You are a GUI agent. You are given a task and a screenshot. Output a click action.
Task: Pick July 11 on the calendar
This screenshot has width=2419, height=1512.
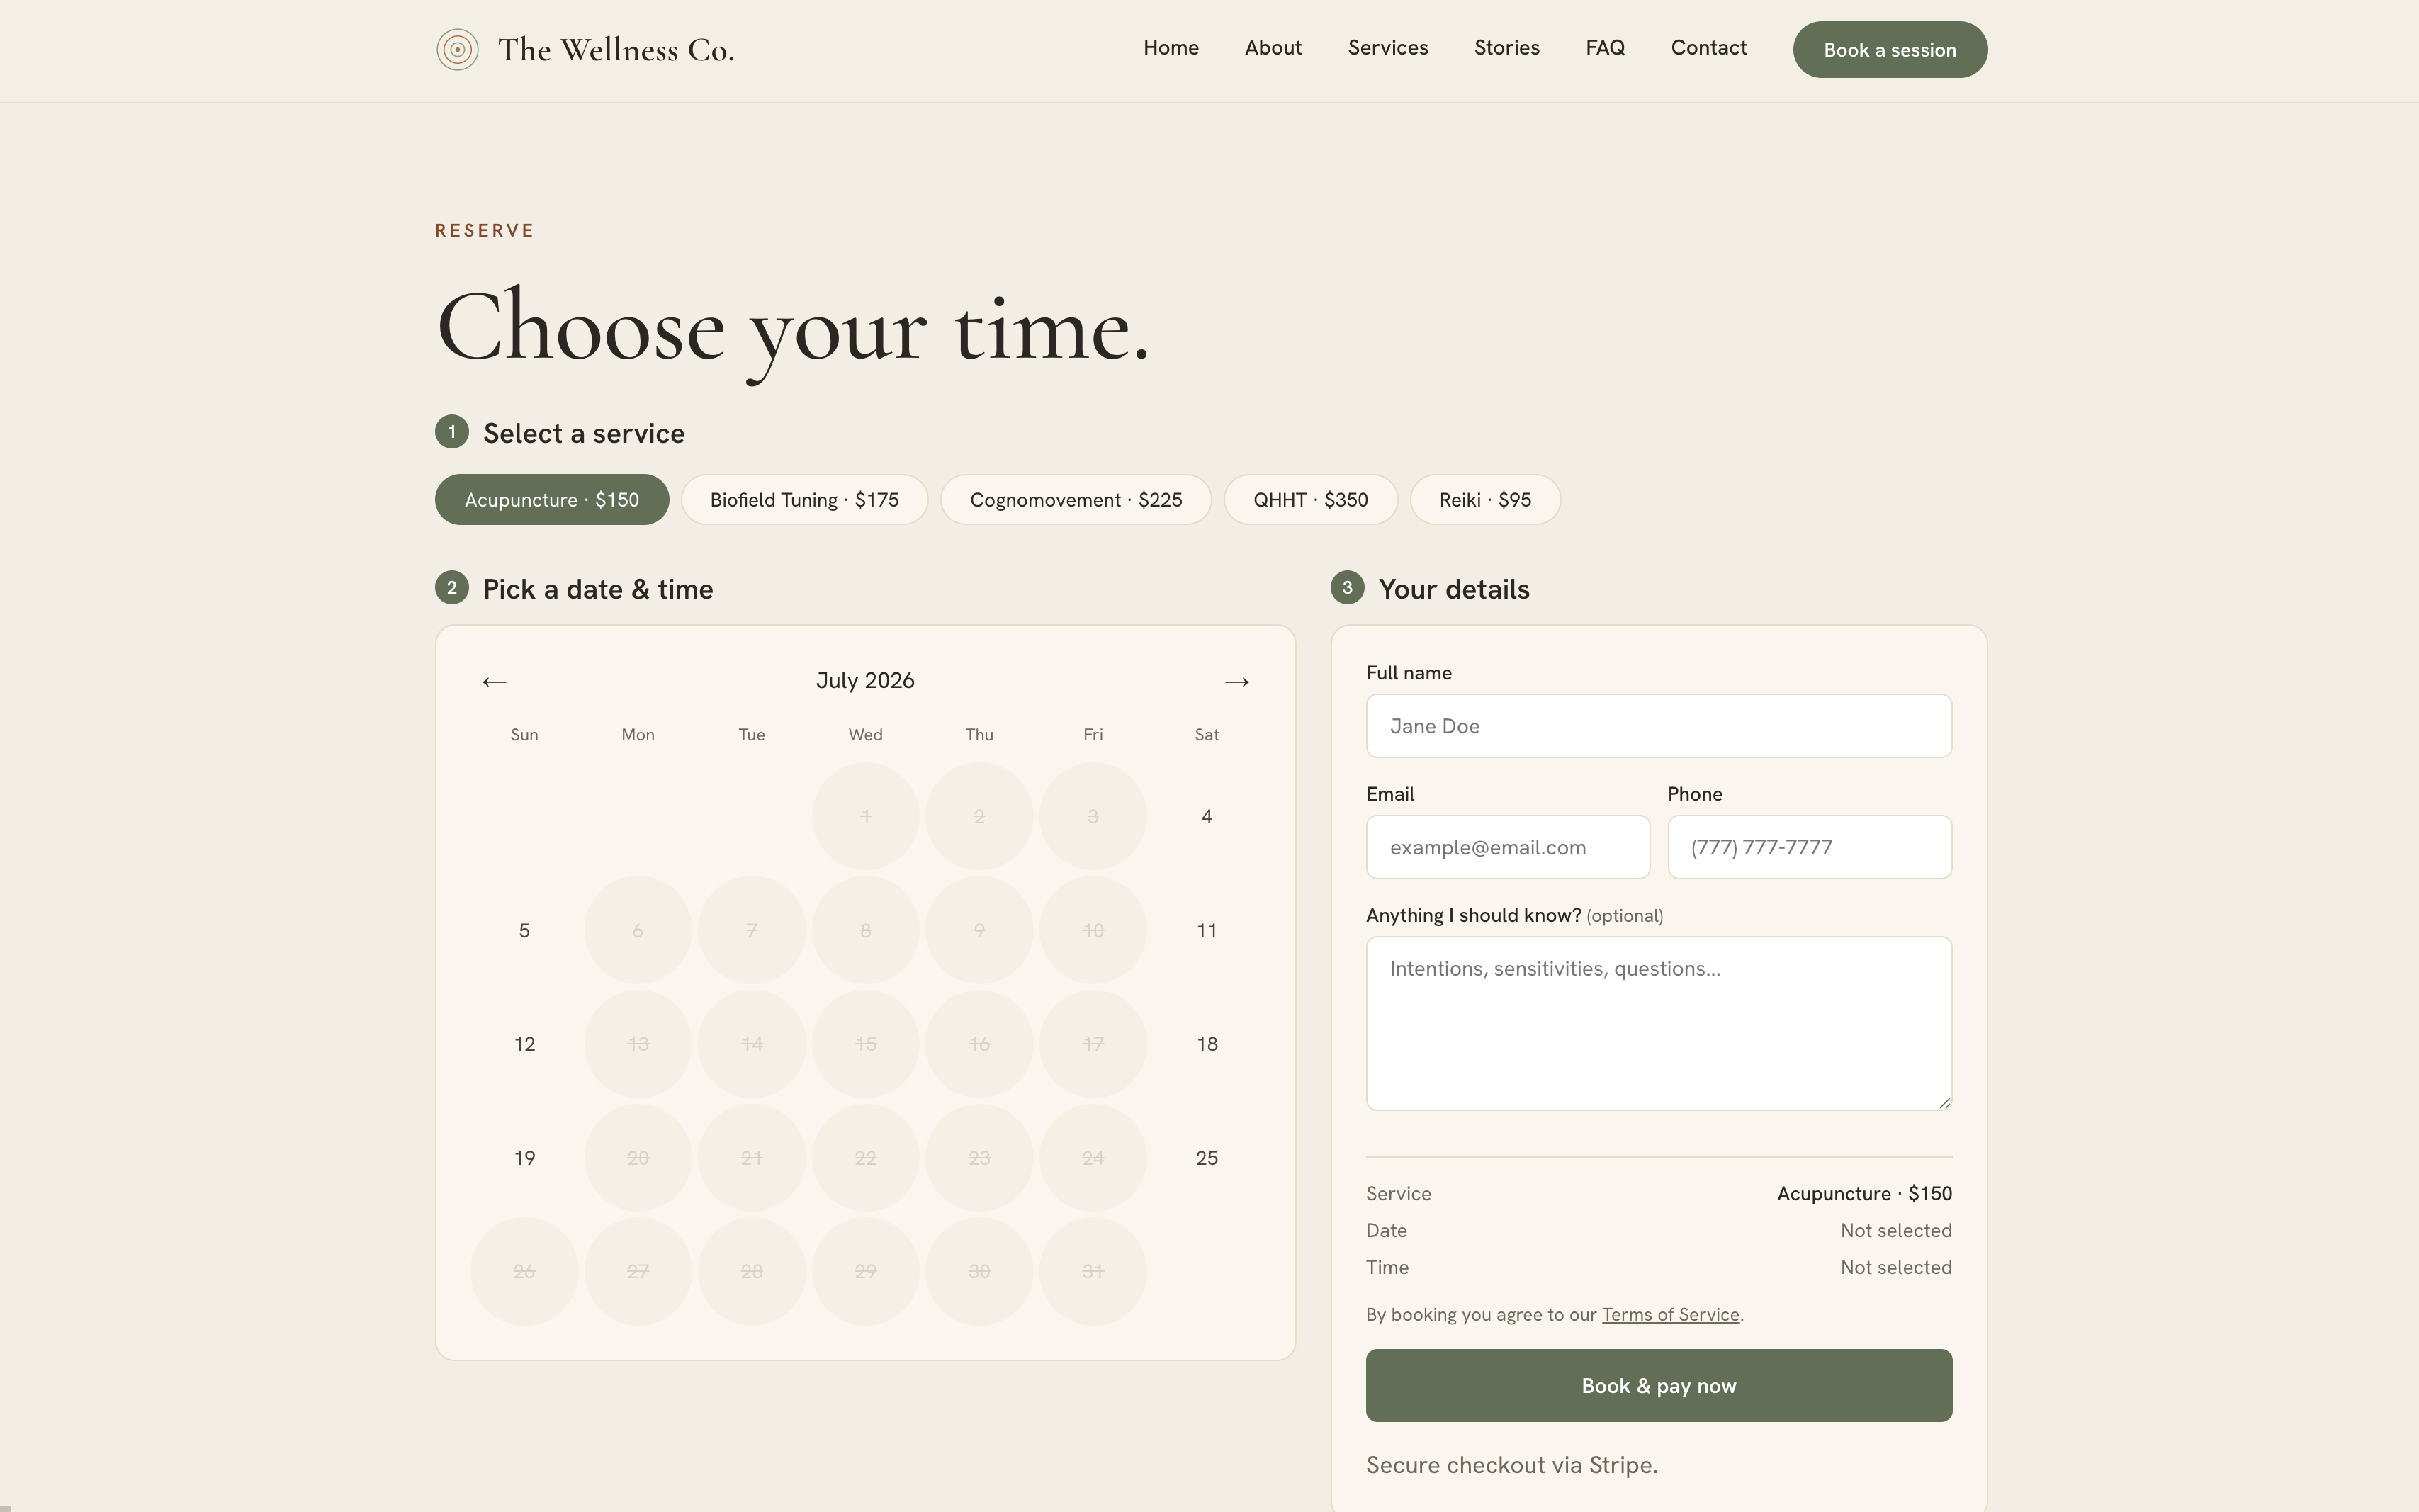point(1207,931)
